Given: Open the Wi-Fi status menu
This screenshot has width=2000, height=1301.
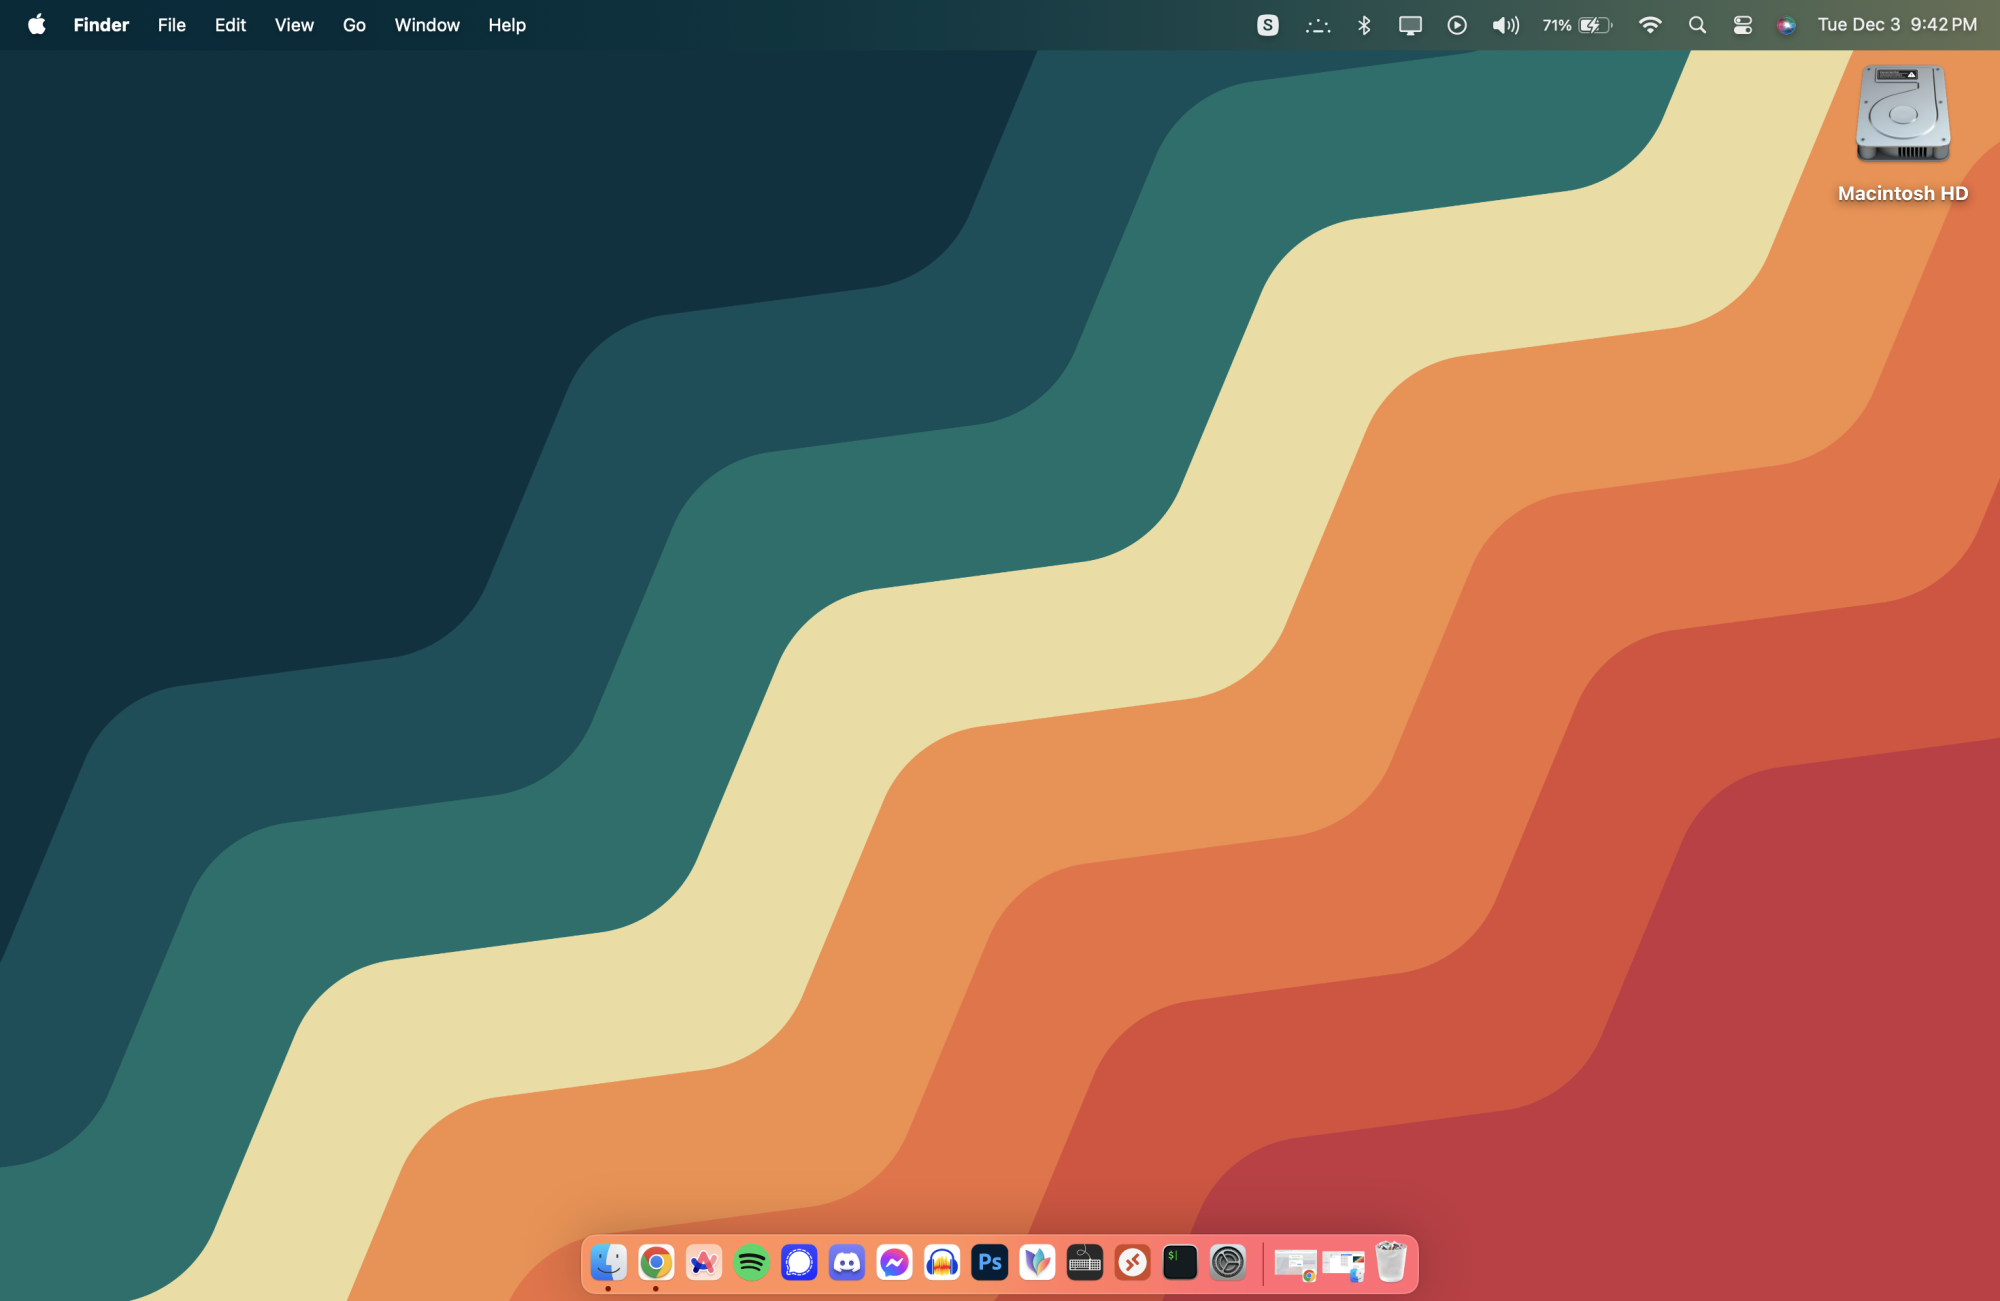Looking at the screenshot, I should 1650,25.
